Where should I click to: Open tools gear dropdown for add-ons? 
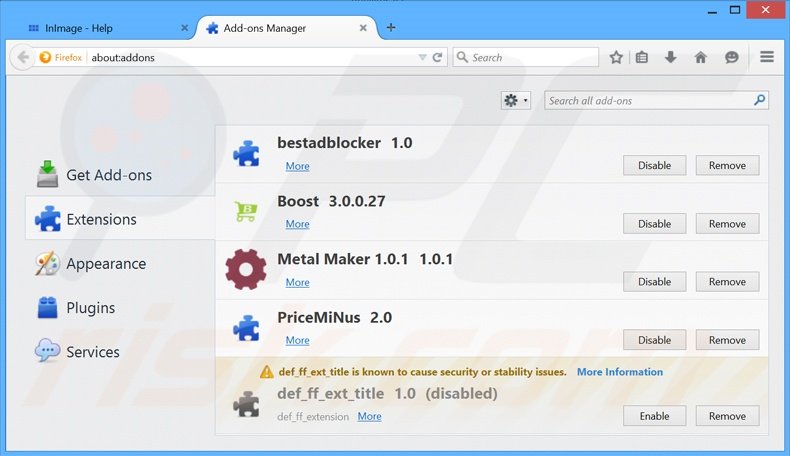pyautogui.click(x=515, y=101)
